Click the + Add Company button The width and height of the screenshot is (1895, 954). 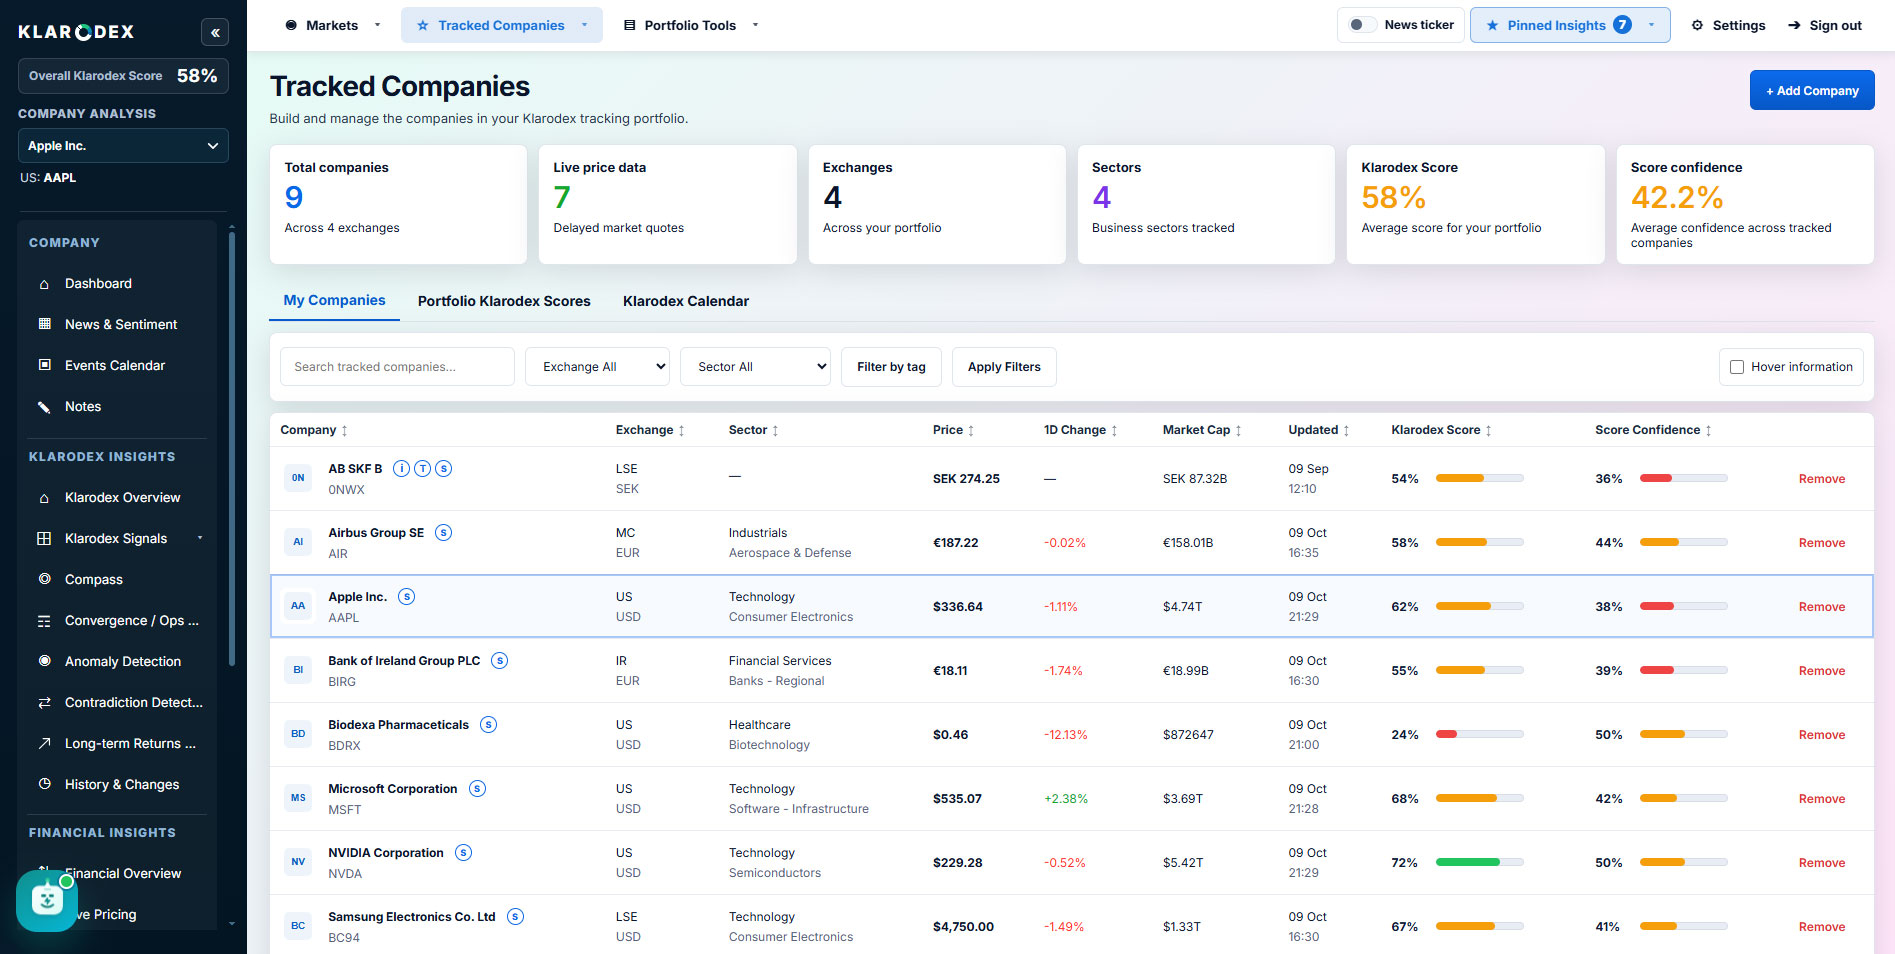click(1812, 91)
